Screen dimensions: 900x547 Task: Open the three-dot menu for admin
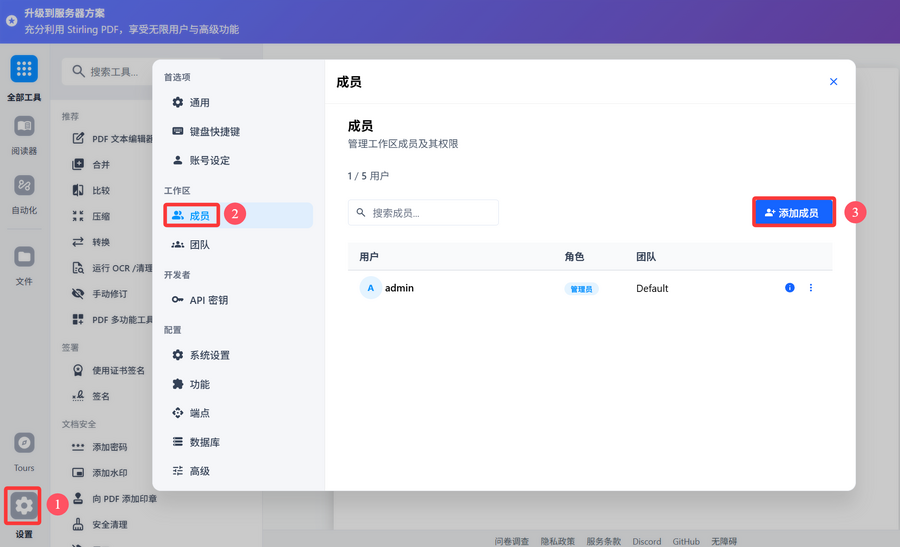(x=811, y=288)
